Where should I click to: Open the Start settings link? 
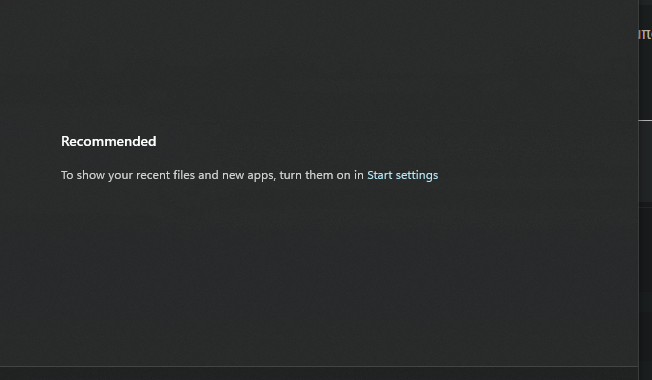coord(402,175)
